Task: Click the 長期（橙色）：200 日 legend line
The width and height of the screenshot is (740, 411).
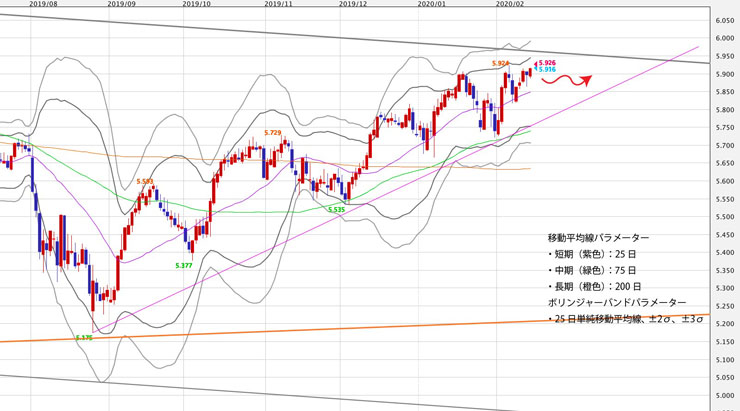Action: click(x=595, y=286)
